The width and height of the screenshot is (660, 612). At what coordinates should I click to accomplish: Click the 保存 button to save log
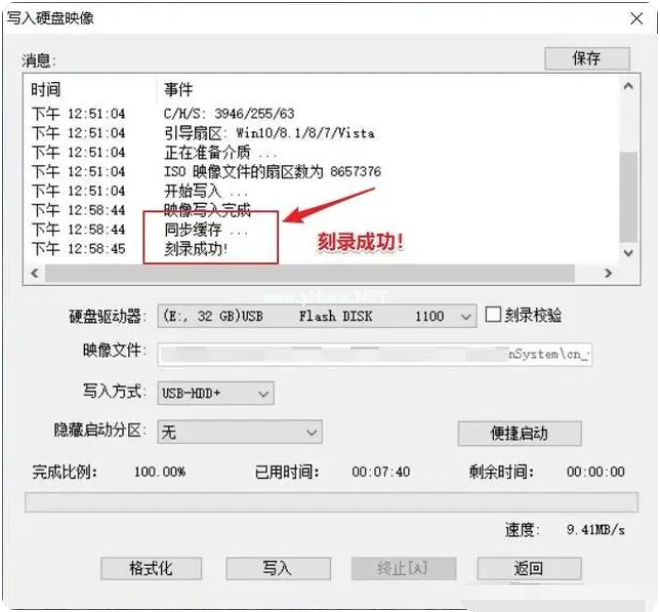click(586, 59)
